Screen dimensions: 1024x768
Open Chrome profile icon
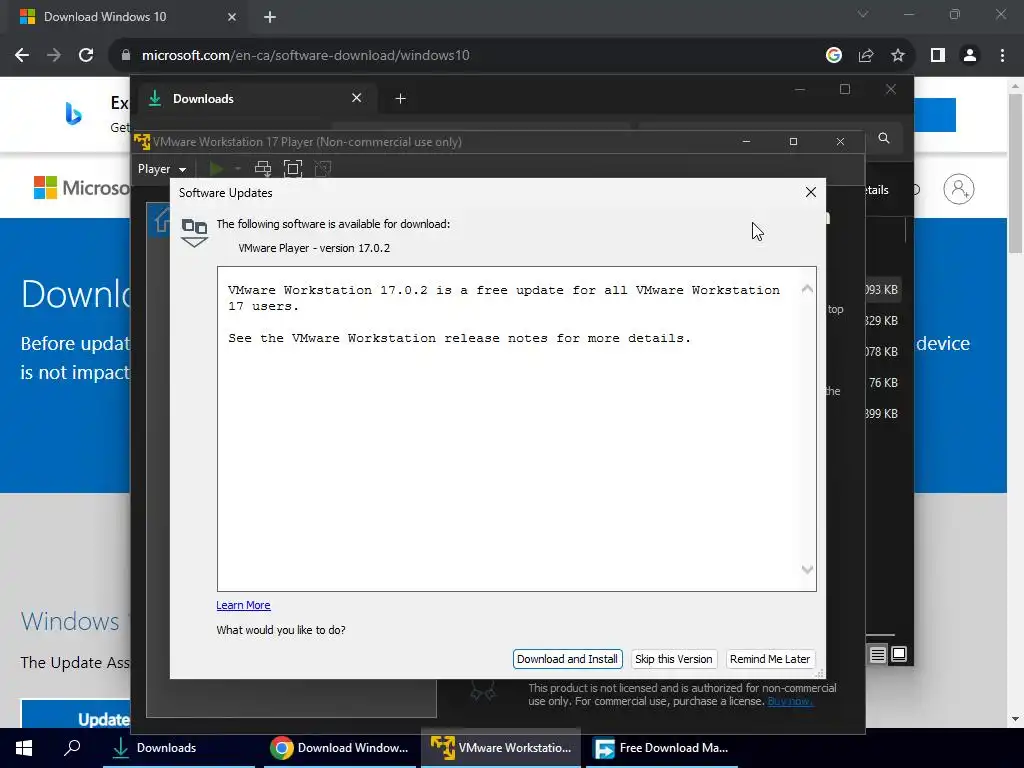click(970, 56)
